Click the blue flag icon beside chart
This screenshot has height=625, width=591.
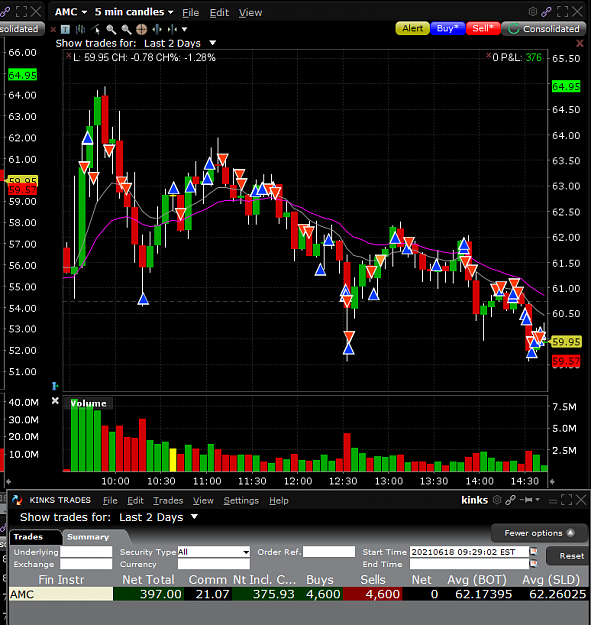pos(55,386)
